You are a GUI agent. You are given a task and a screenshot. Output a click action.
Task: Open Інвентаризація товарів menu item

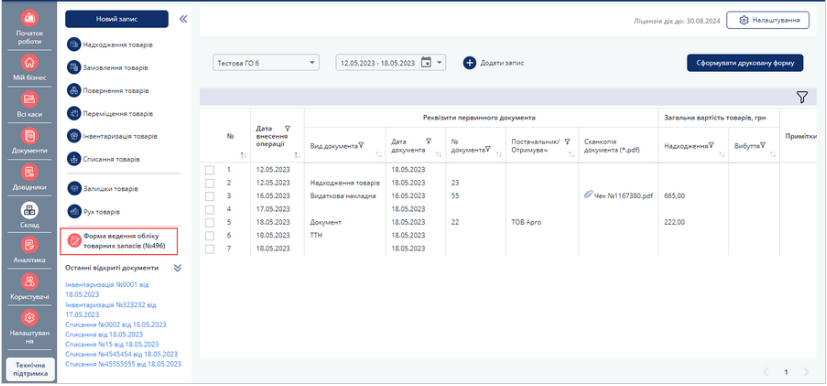tap(120, 137)
